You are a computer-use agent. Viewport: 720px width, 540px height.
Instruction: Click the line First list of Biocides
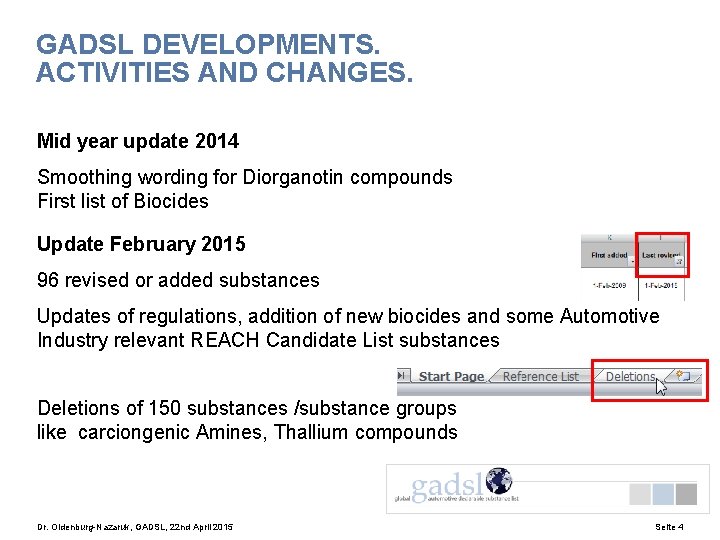pos(123,201)
